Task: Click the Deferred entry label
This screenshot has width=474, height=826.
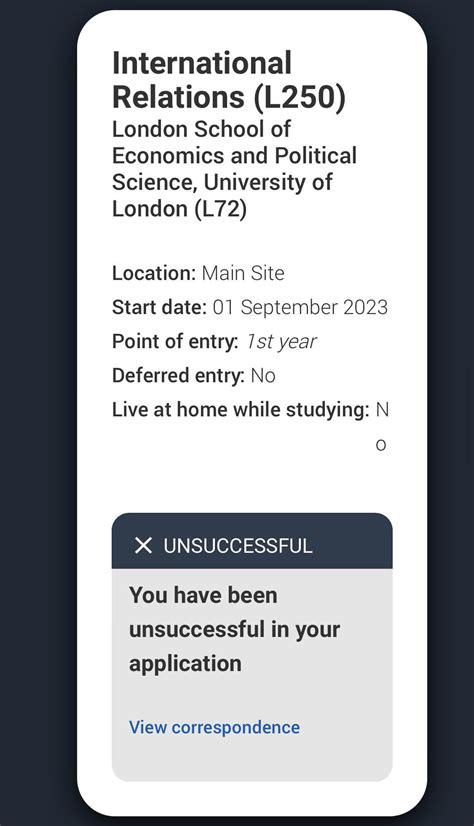Action: [179, 376]
